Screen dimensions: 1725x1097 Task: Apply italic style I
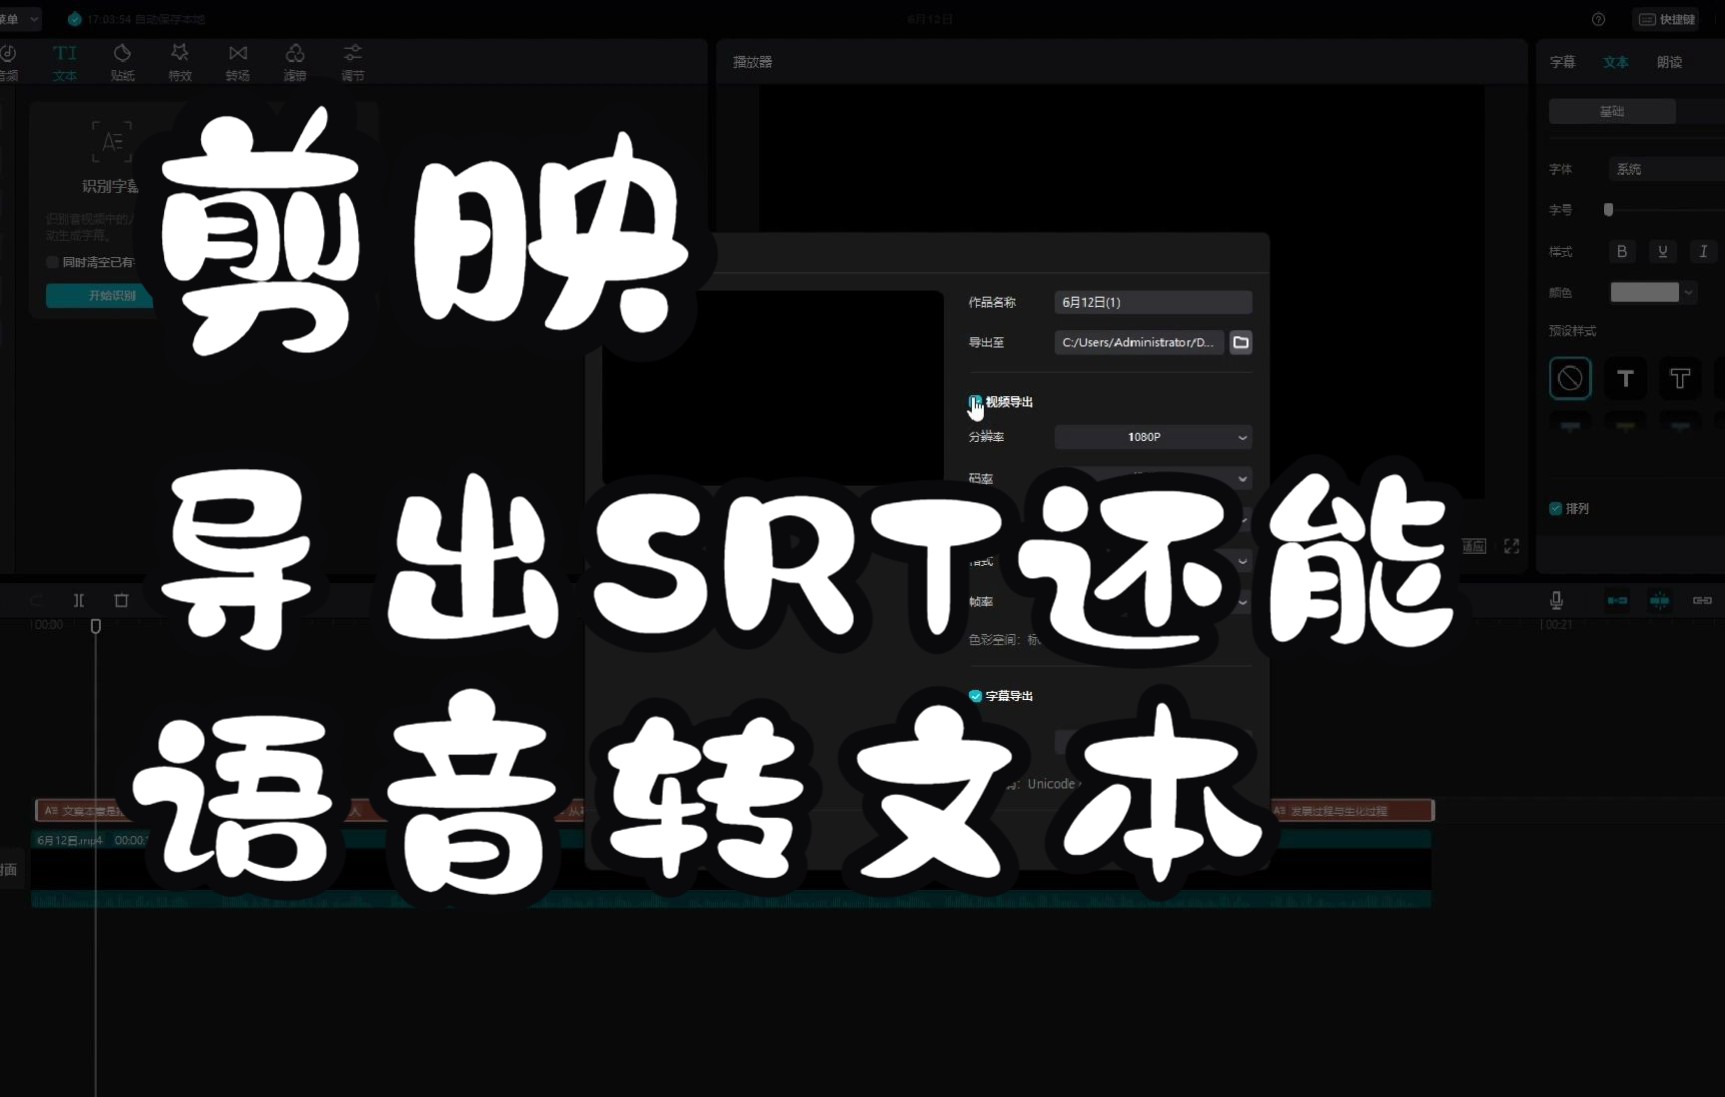(1703, 251)
